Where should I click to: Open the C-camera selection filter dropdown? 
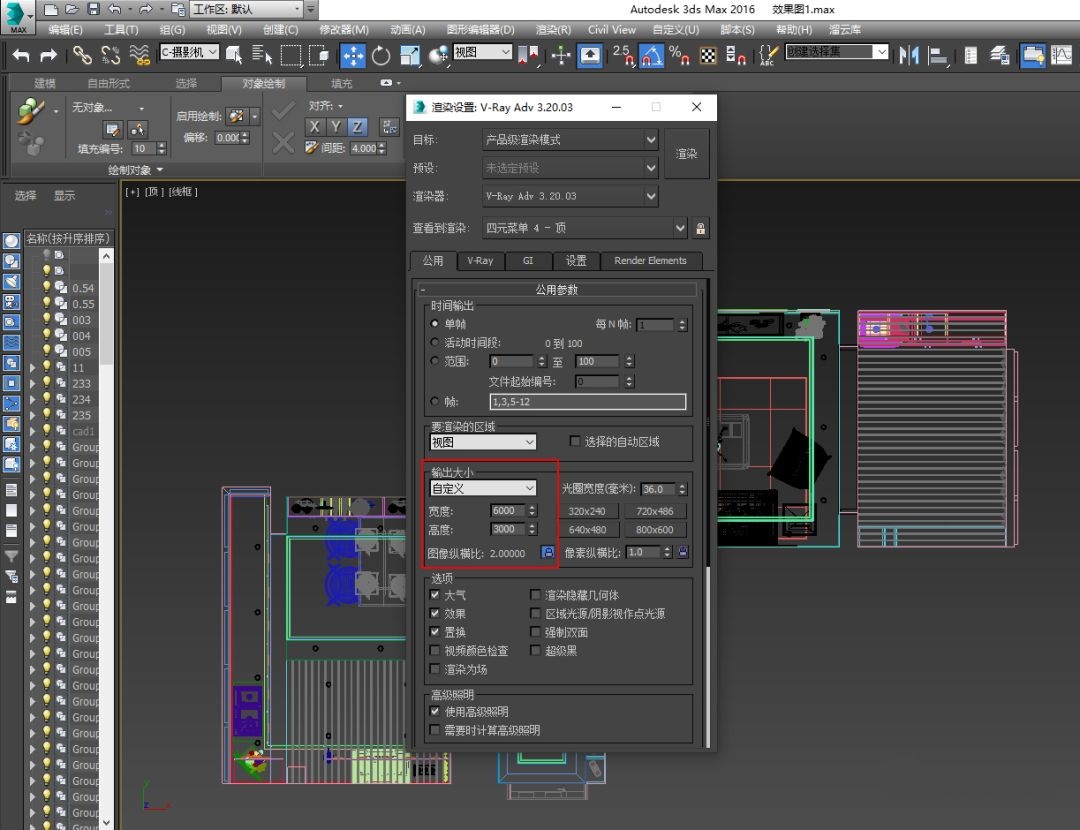(189, 52)
